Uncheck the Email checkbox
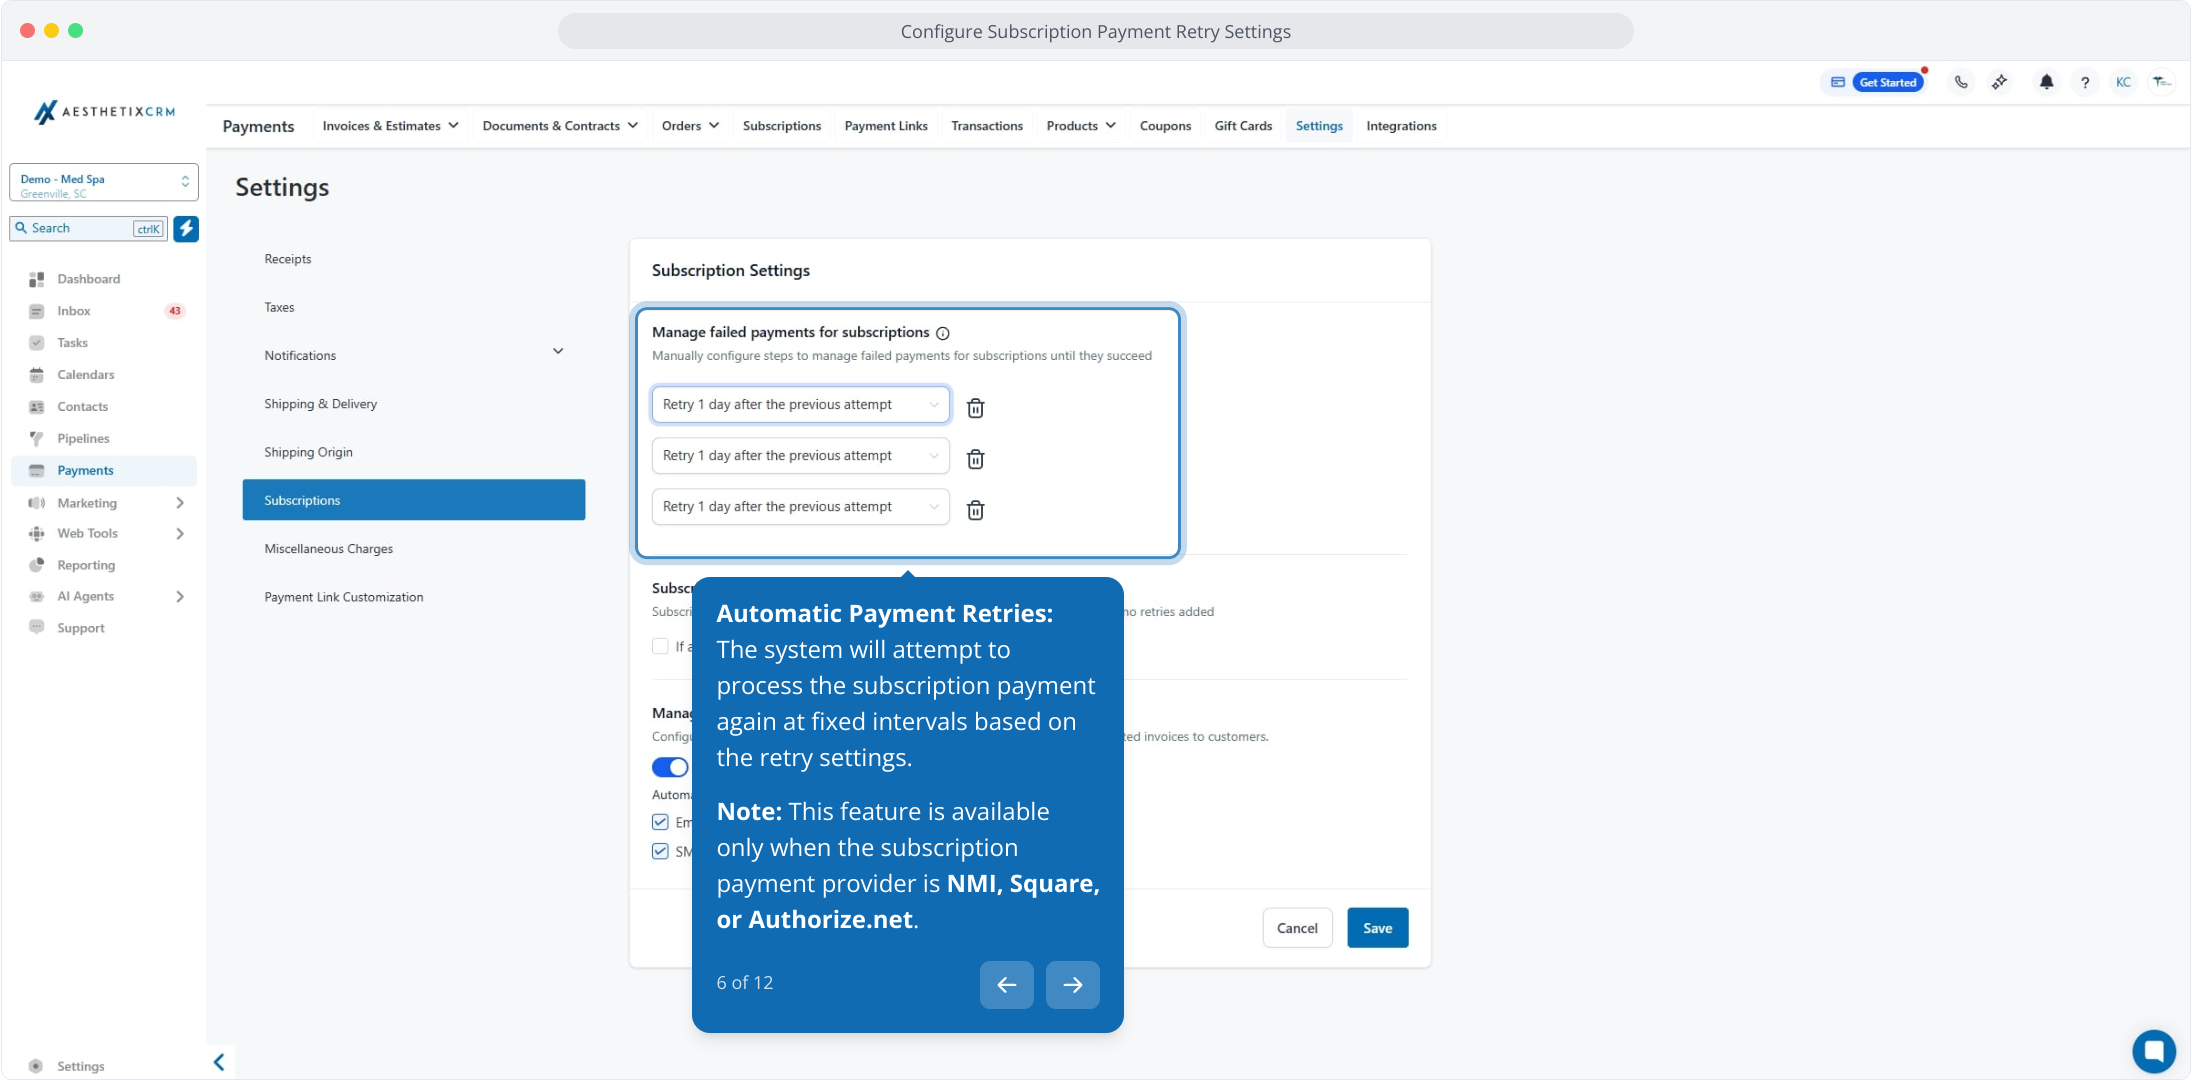This screenshot has height=1080, width=2192. (660, 822)
